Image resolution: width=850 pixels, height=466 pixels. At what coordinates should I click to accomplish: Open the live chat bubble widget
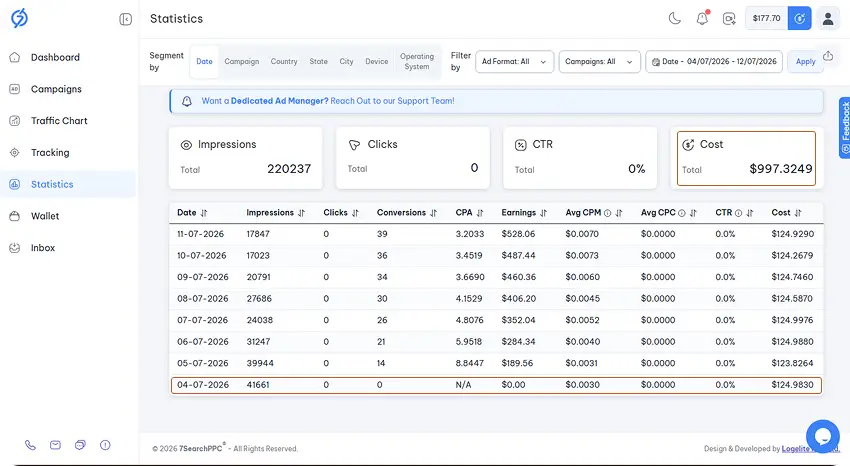tap(822, 436)
